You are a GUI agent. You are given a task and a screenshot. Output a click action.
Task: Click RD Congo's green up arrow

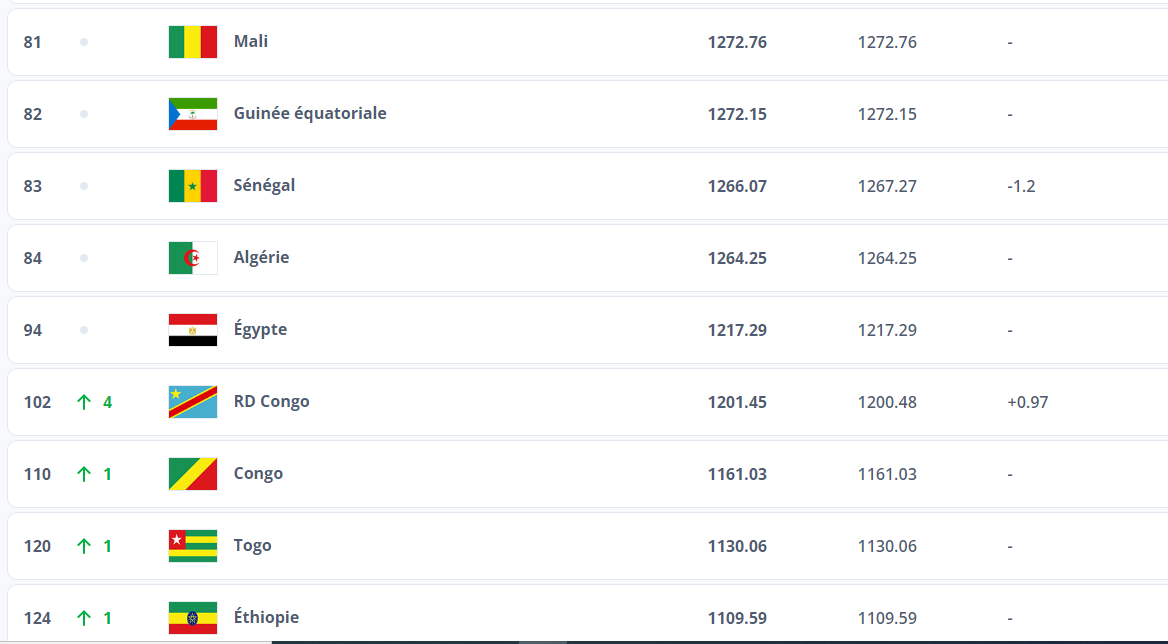pyautogui.click(x=84, y=402)
